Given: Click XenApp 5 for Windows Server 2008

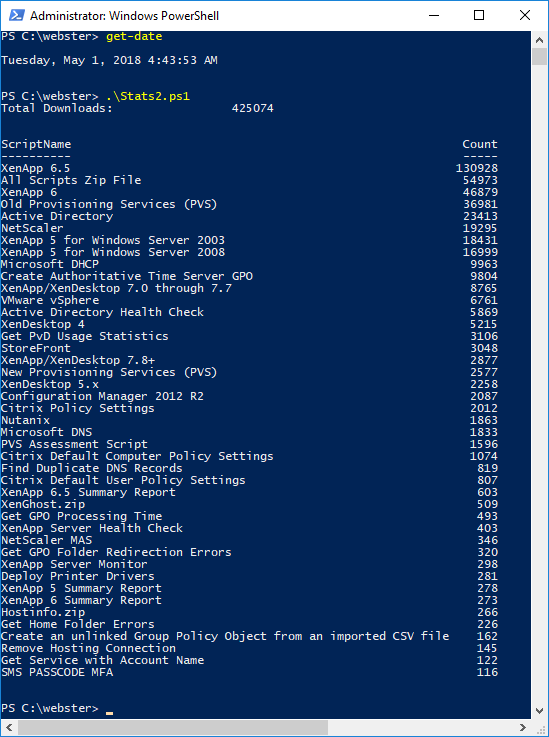Looking at the screenshot, I should (x=113, y=252).
